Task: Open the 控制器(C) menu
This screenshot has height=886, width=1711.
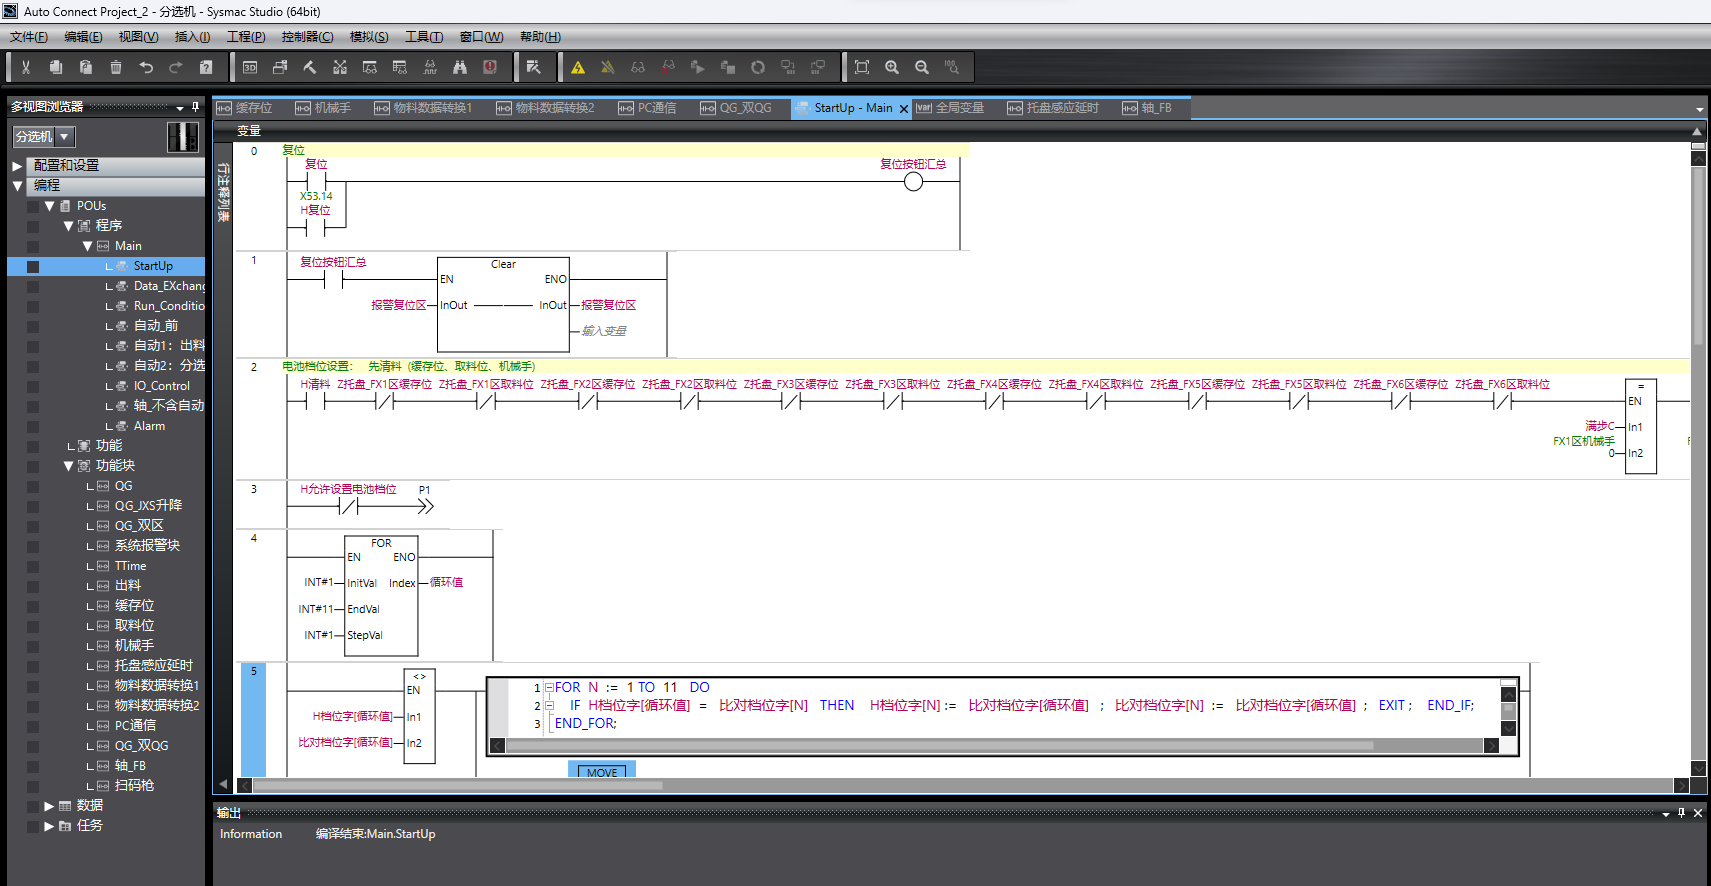Action: (x=307, y=37)
